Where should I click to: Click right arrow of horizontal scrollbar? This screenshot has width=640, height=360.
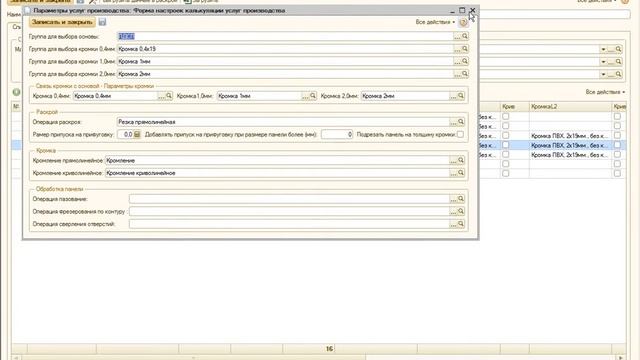pyautogui.click(x=621, y=358)
